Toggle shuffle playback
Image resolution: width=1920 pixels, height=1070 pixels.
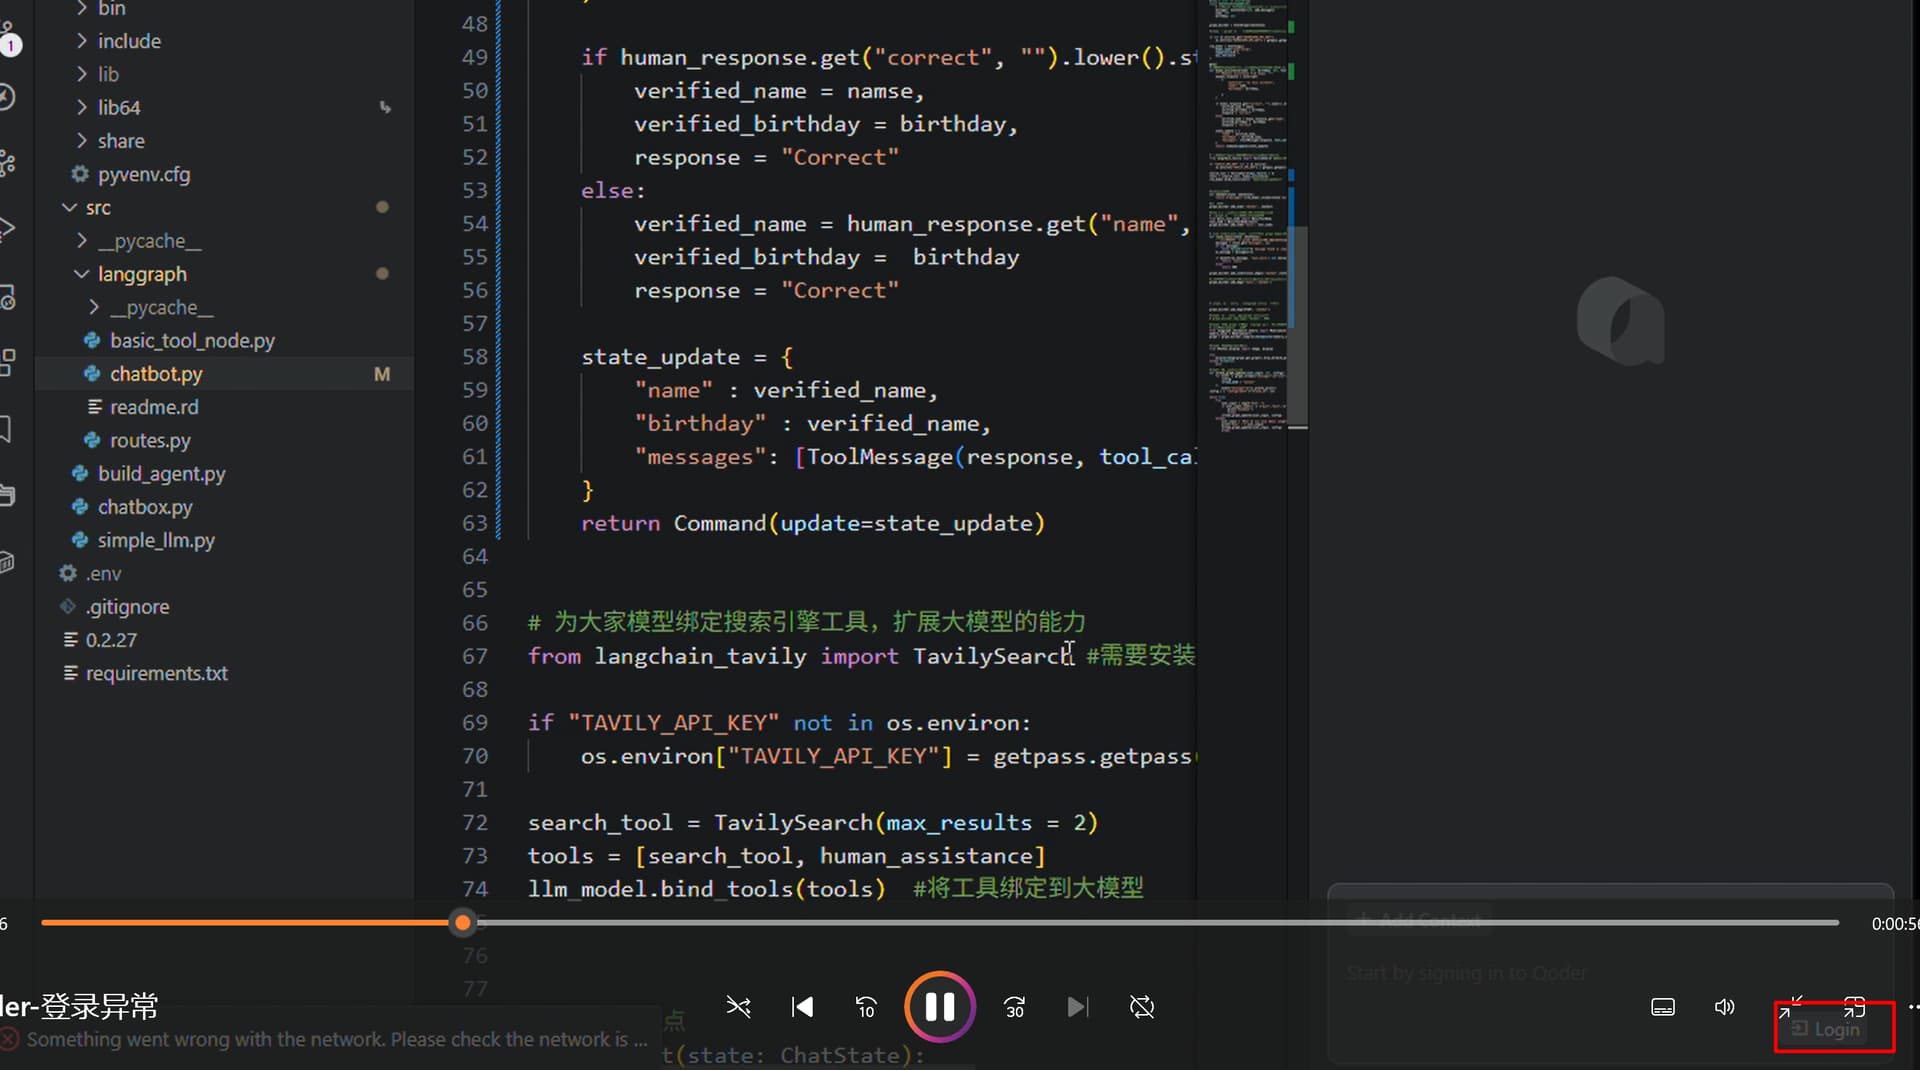(x=738, y=1007)
